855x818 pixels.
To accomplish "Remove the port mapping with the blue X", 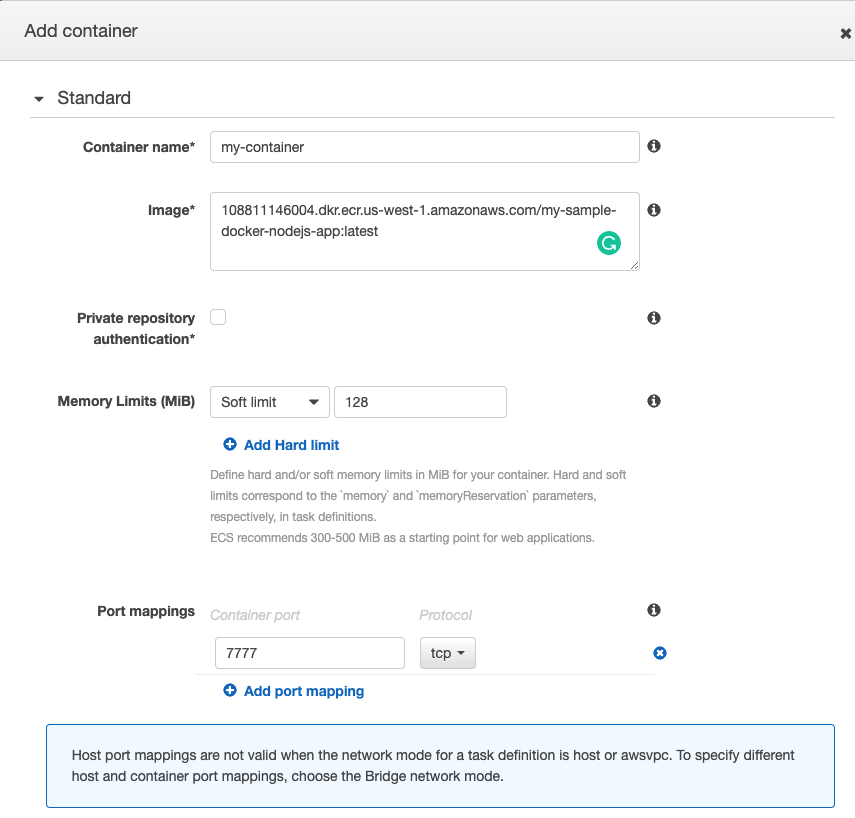I will click(659, 652).
